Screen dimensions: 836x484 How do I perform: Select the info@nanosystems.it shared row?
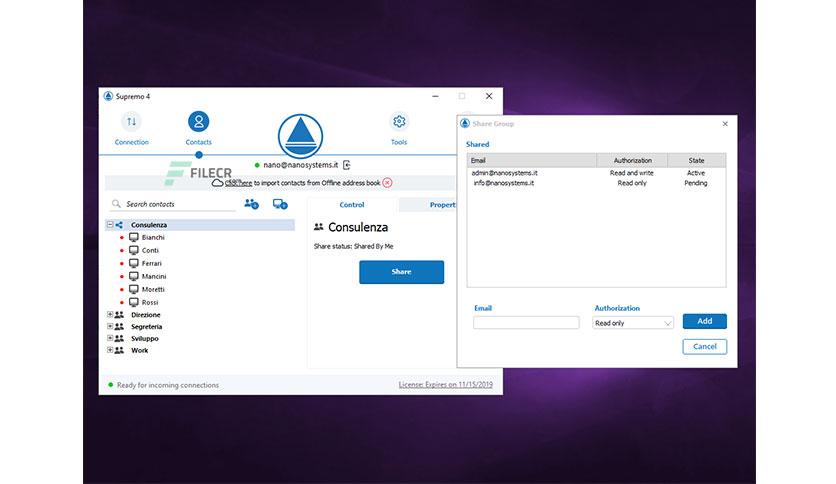(x=596, y=183)
